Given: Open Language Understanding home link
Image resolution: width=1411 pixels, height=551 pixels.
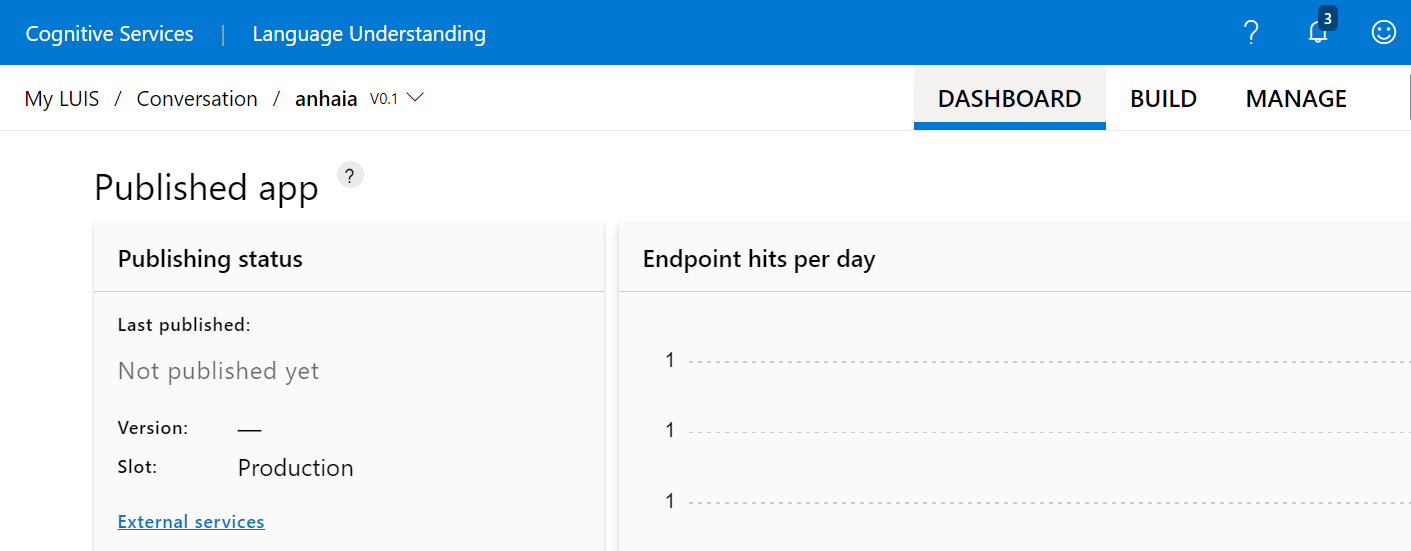Looking at the screenshot, I should (369, 34).
